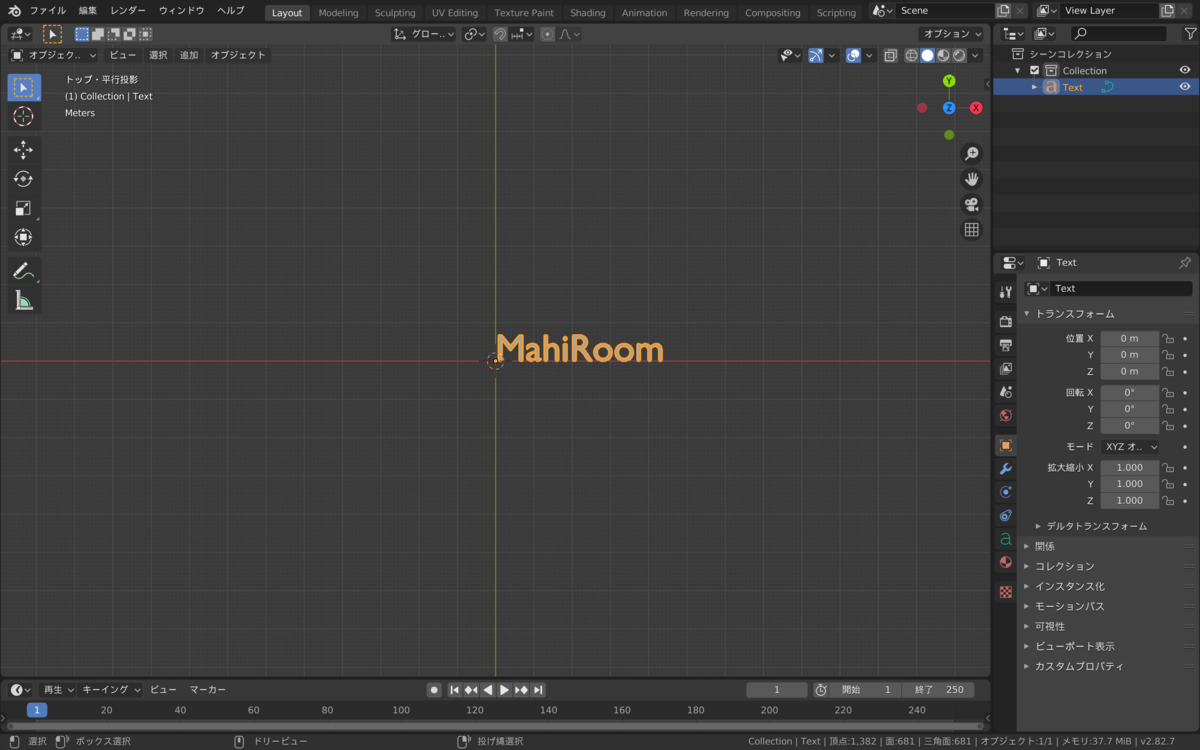The height and width of the screenshot is (750, 1200).
Task: Open the World properties tab
Action: (1005, 415)
